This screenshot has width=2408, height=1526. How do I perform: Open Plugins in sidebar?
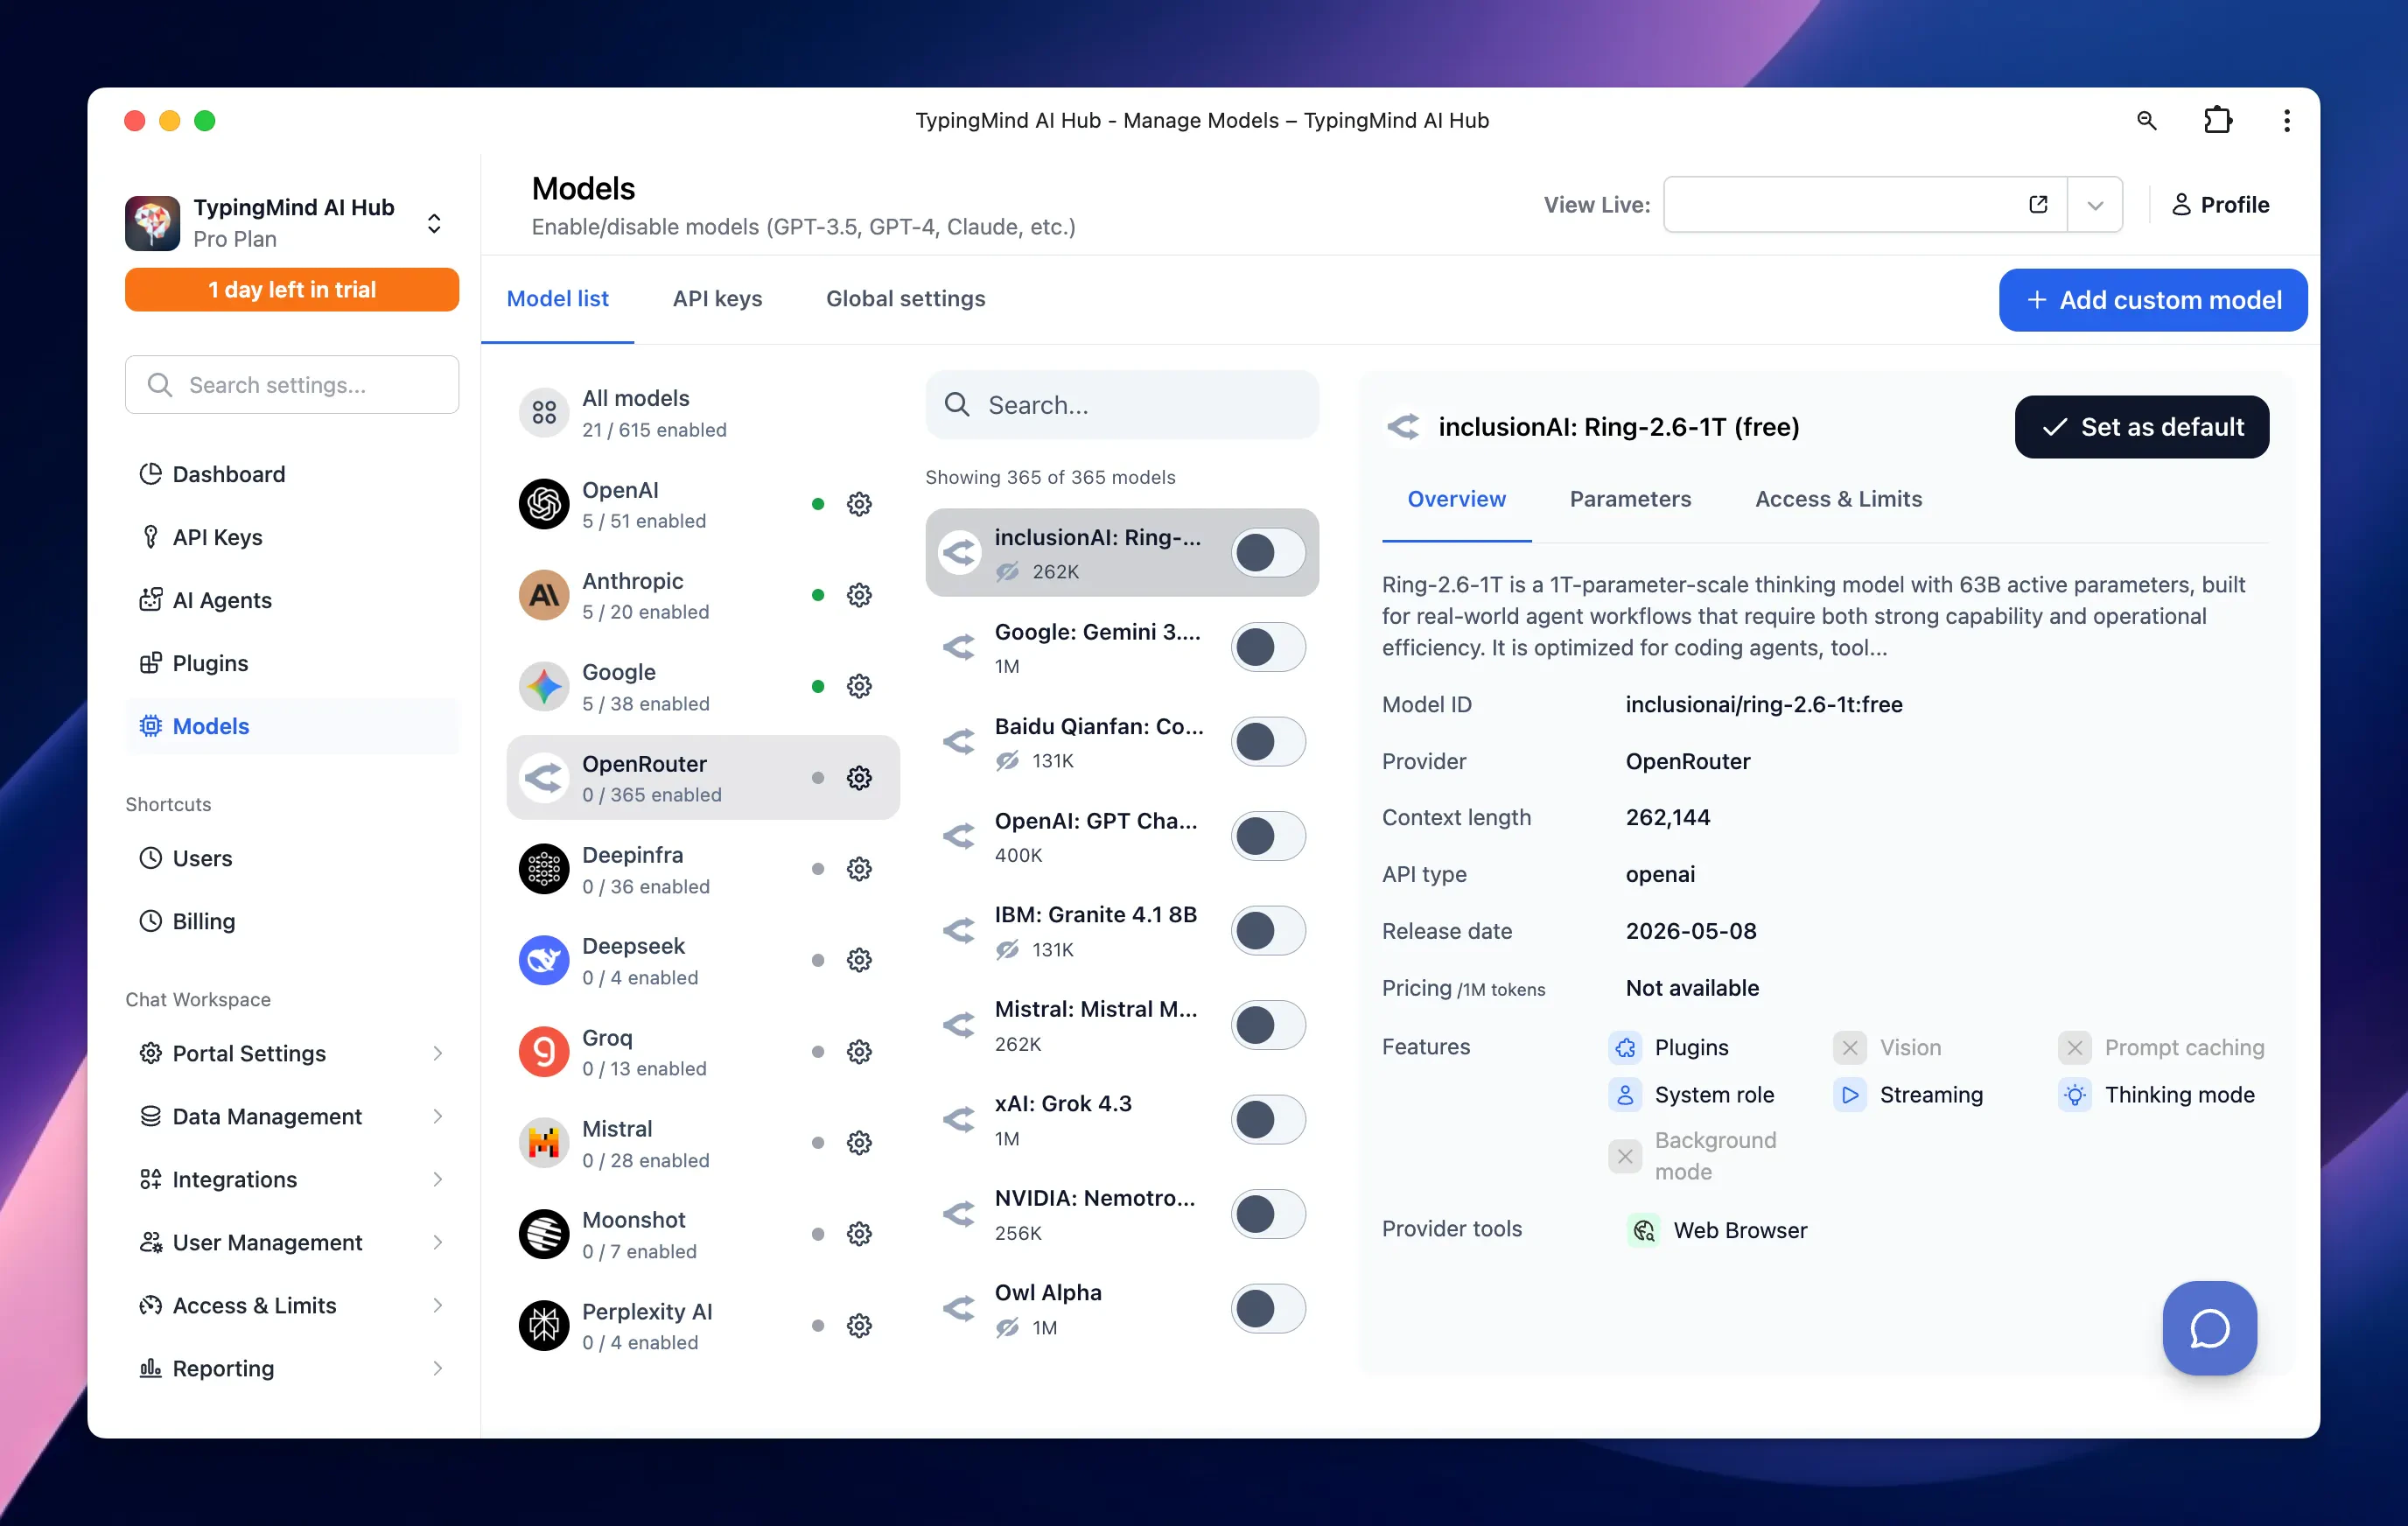(292, 663)
